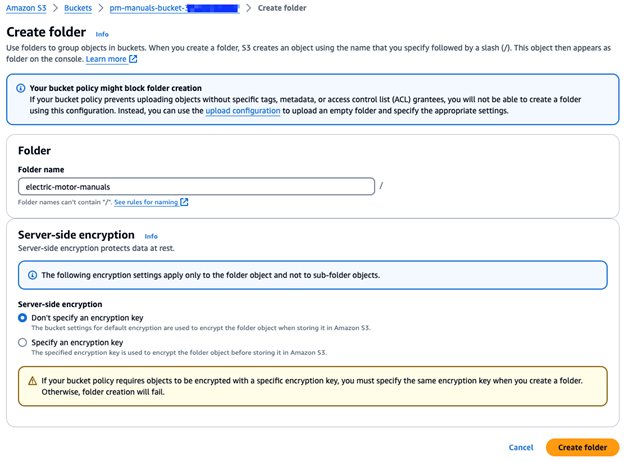Open See rules for naming link

145,202
